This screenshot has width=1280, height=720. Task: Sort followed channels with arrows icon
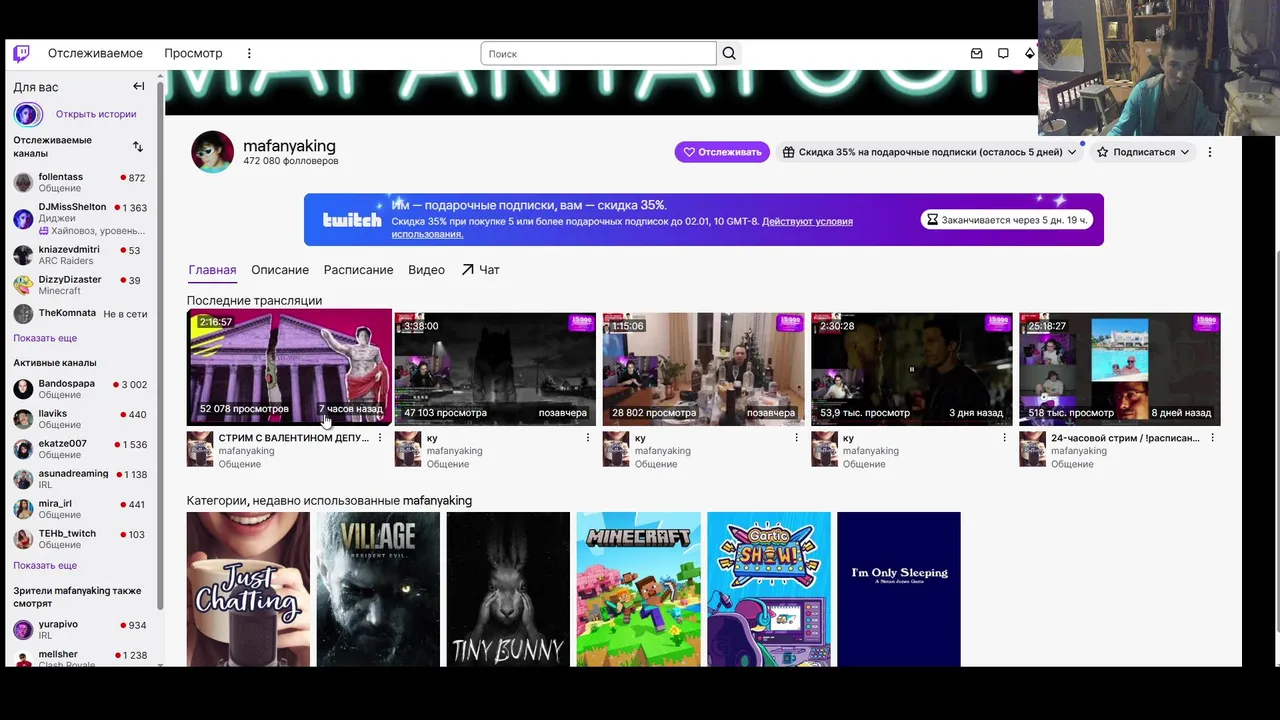click(x=138, y=146)
